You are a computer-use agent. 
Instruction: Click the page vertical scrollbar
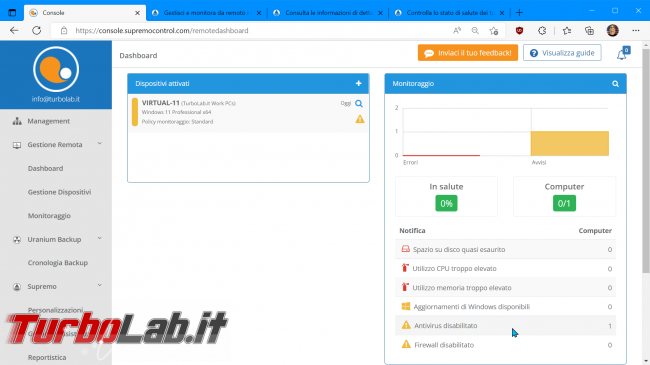coord(646,161)
